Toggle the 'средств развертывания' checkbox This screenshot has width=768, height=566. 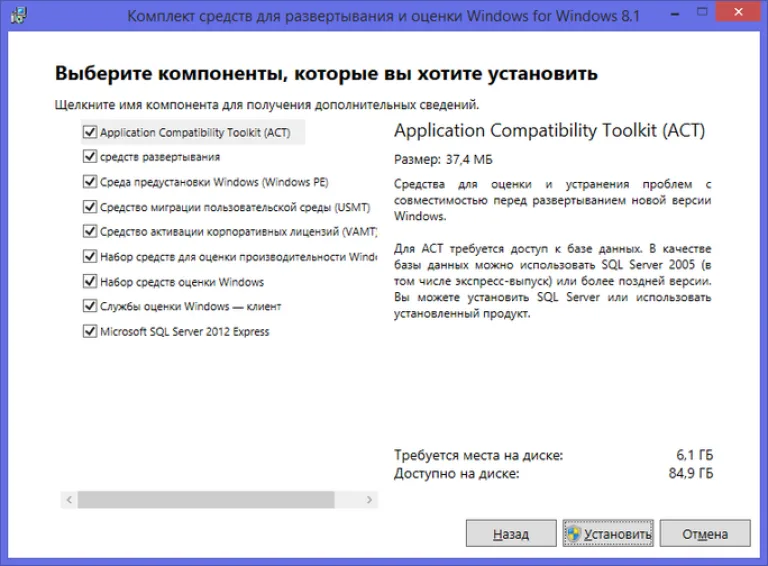tap(90, 157)
